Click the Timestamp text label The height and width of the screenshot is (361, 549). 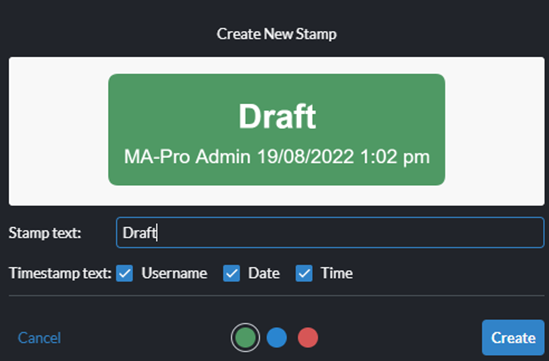click(60, 273)
